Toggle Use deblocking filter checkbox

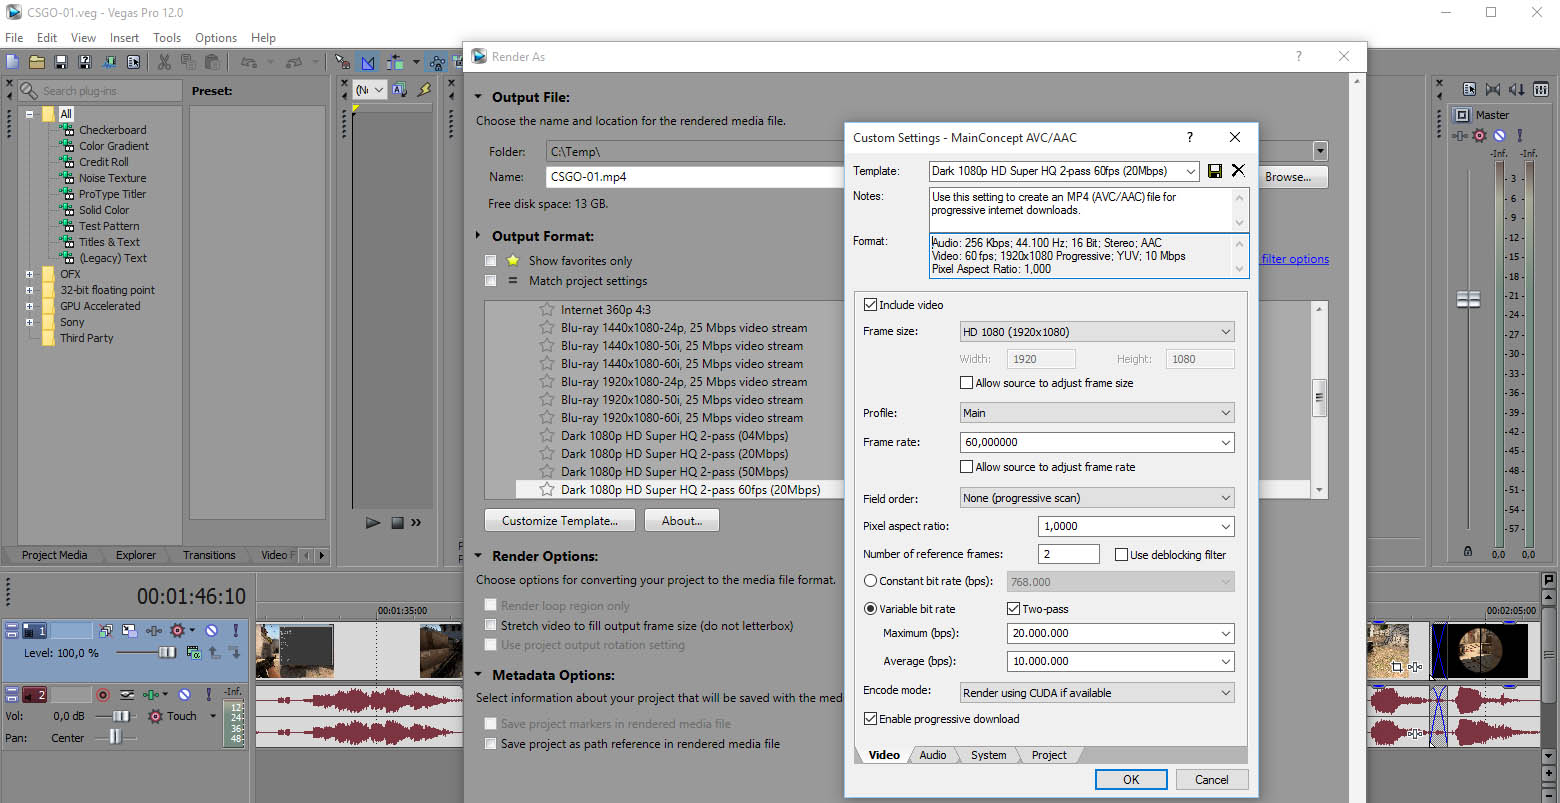[x=1121, y=555]
